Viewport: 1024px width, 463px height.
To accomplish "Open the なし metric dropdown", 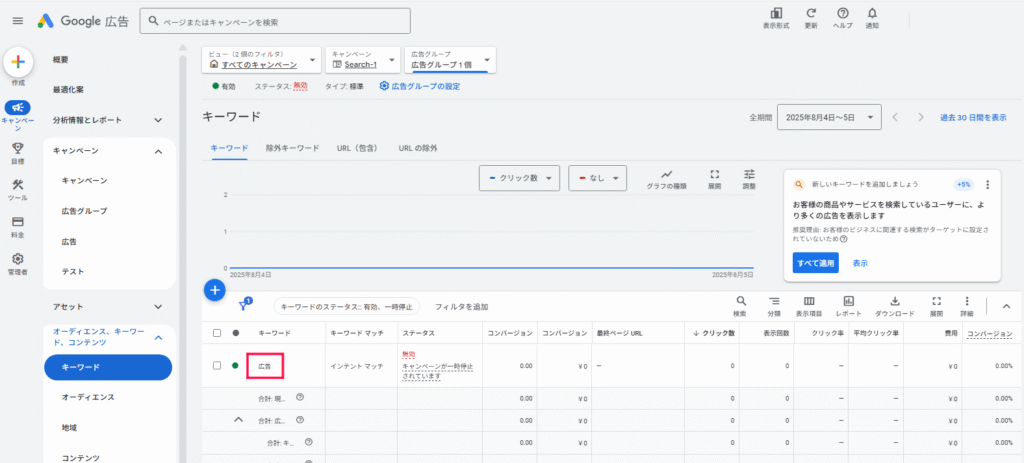I will [598, 178].
